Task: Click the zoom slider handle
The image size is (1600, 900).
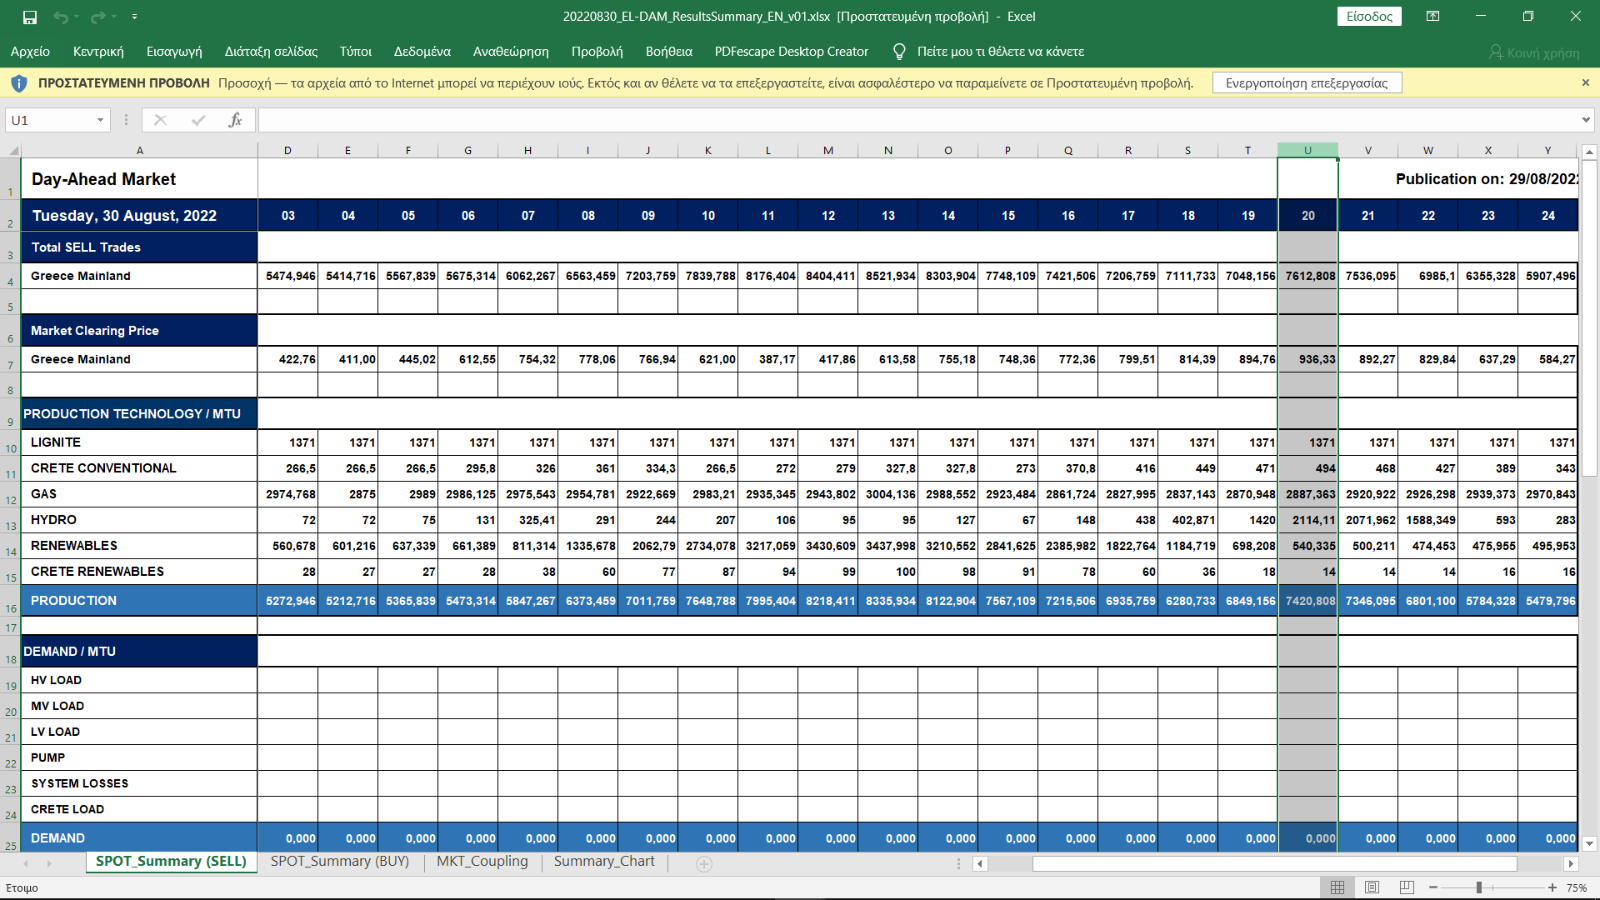Action: point(1479,887)
